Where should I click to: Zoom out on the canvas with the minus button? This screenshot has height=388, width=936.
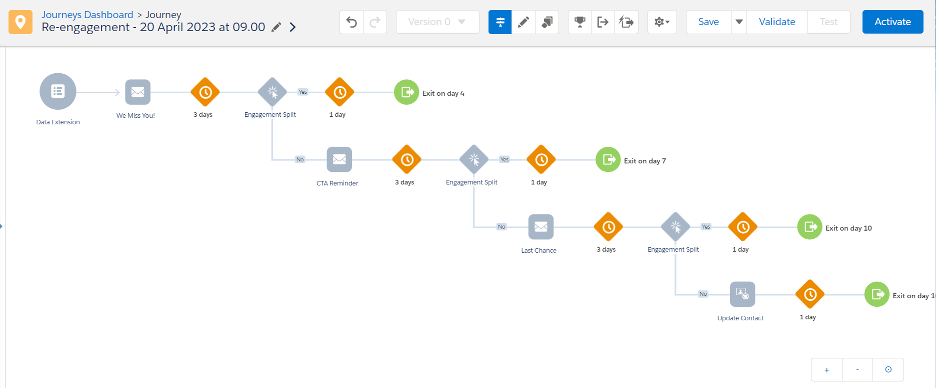coord(858,370)
